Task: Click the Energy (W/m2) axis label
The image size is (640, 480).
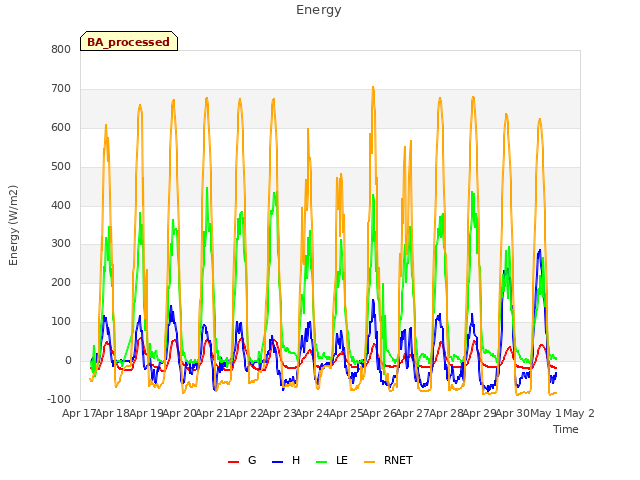Action: coord(13,225)
